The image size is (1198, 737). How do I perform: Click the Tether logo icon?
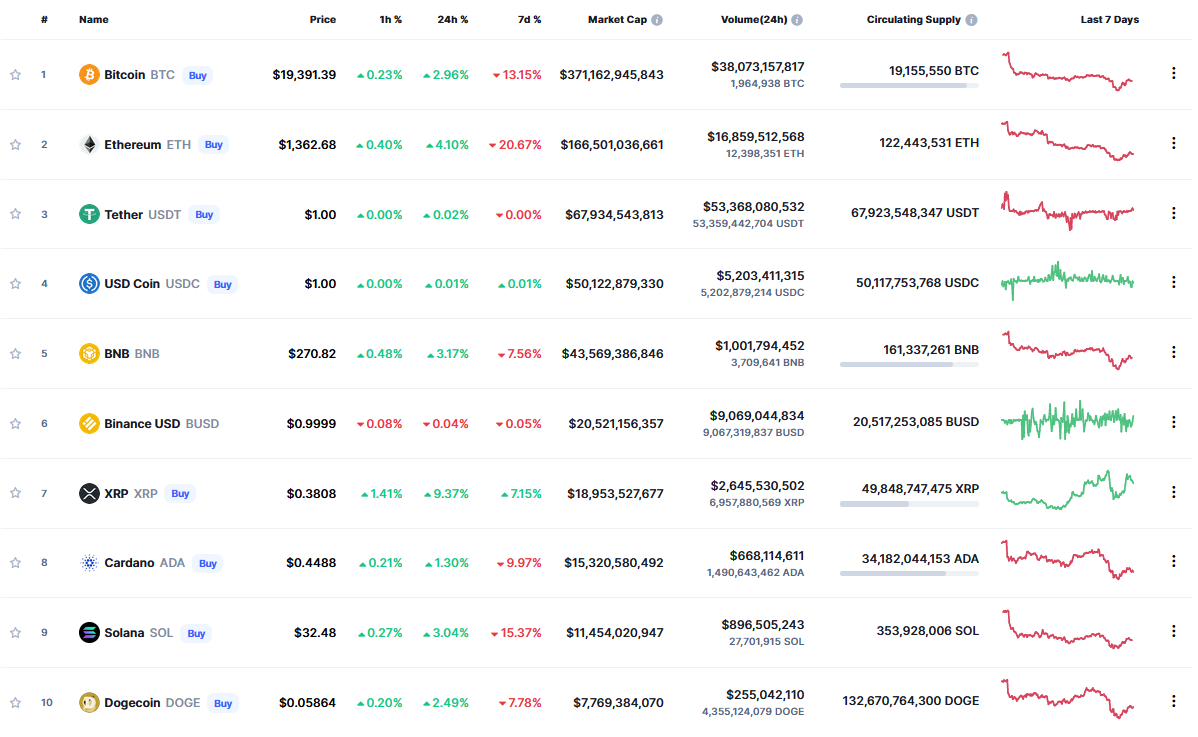pyautogui.click(x=89, y=214)
